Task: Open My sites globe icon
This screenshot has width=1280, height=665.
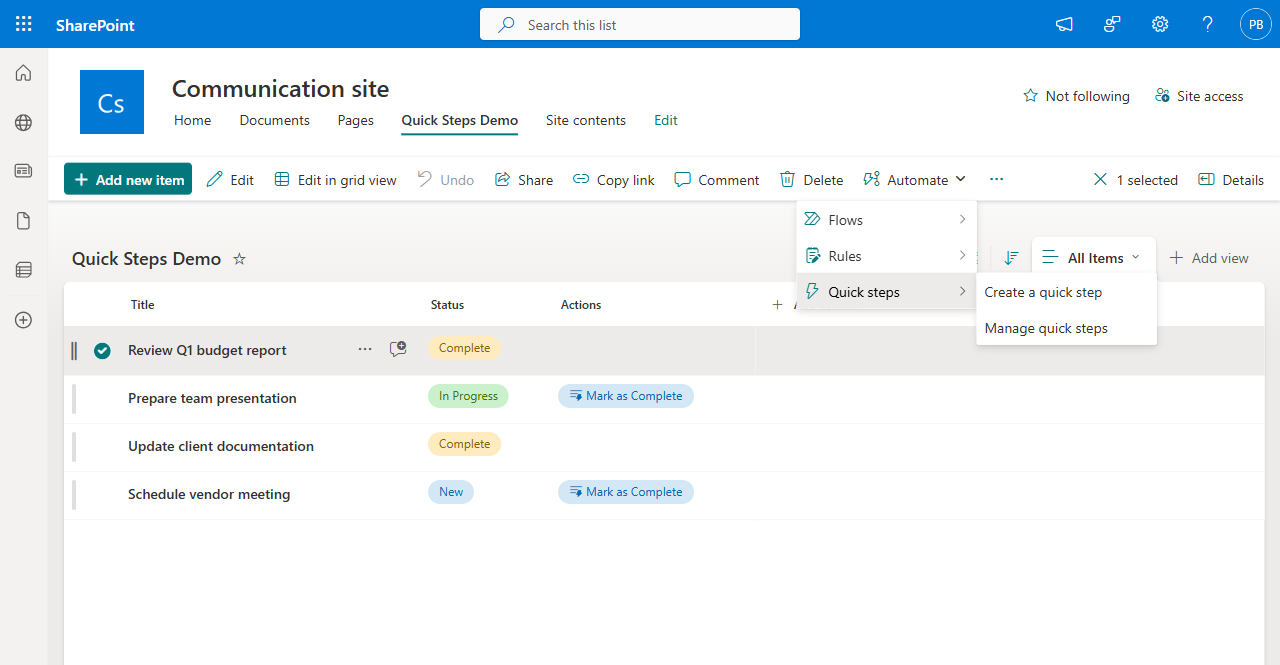Action: [x=23, y=123]
